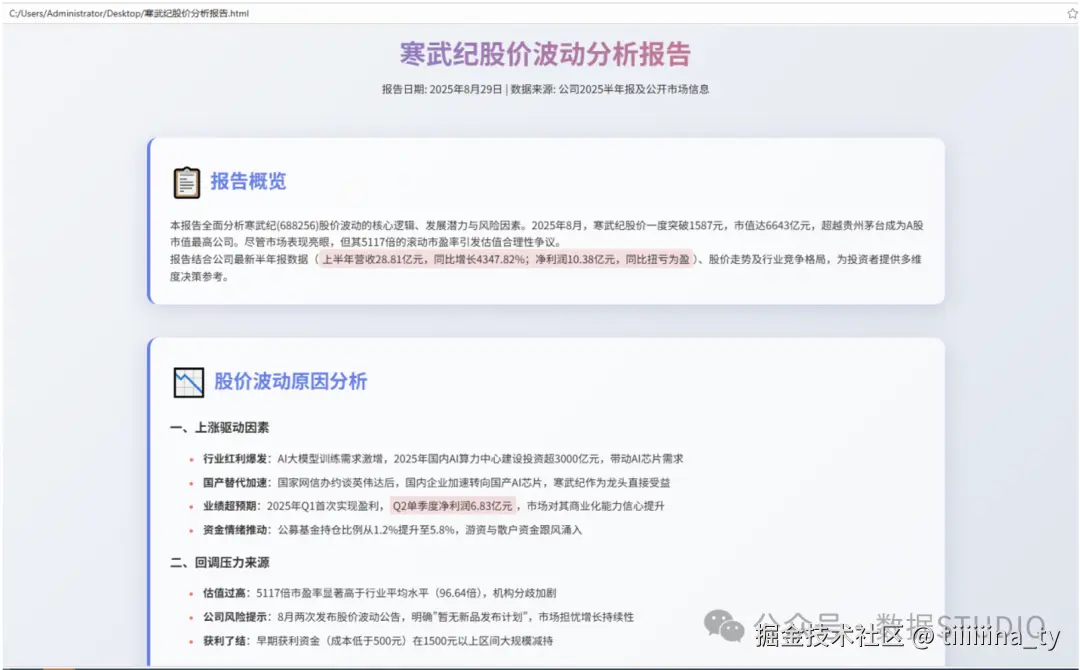Image resolution: width=1080 pixels, height=670 pixels.
Task: Click the clipboard icon beside 报告概览
Action: [x=188, y=180]
